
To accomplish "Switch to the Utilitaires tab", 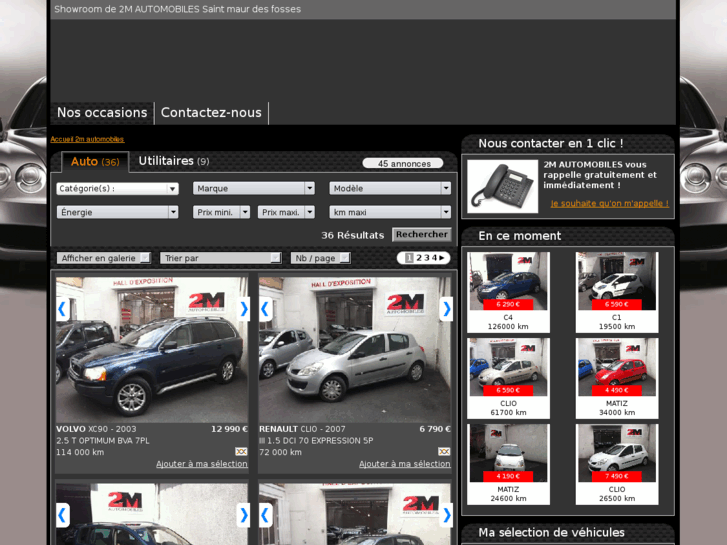I will (173, 161).
